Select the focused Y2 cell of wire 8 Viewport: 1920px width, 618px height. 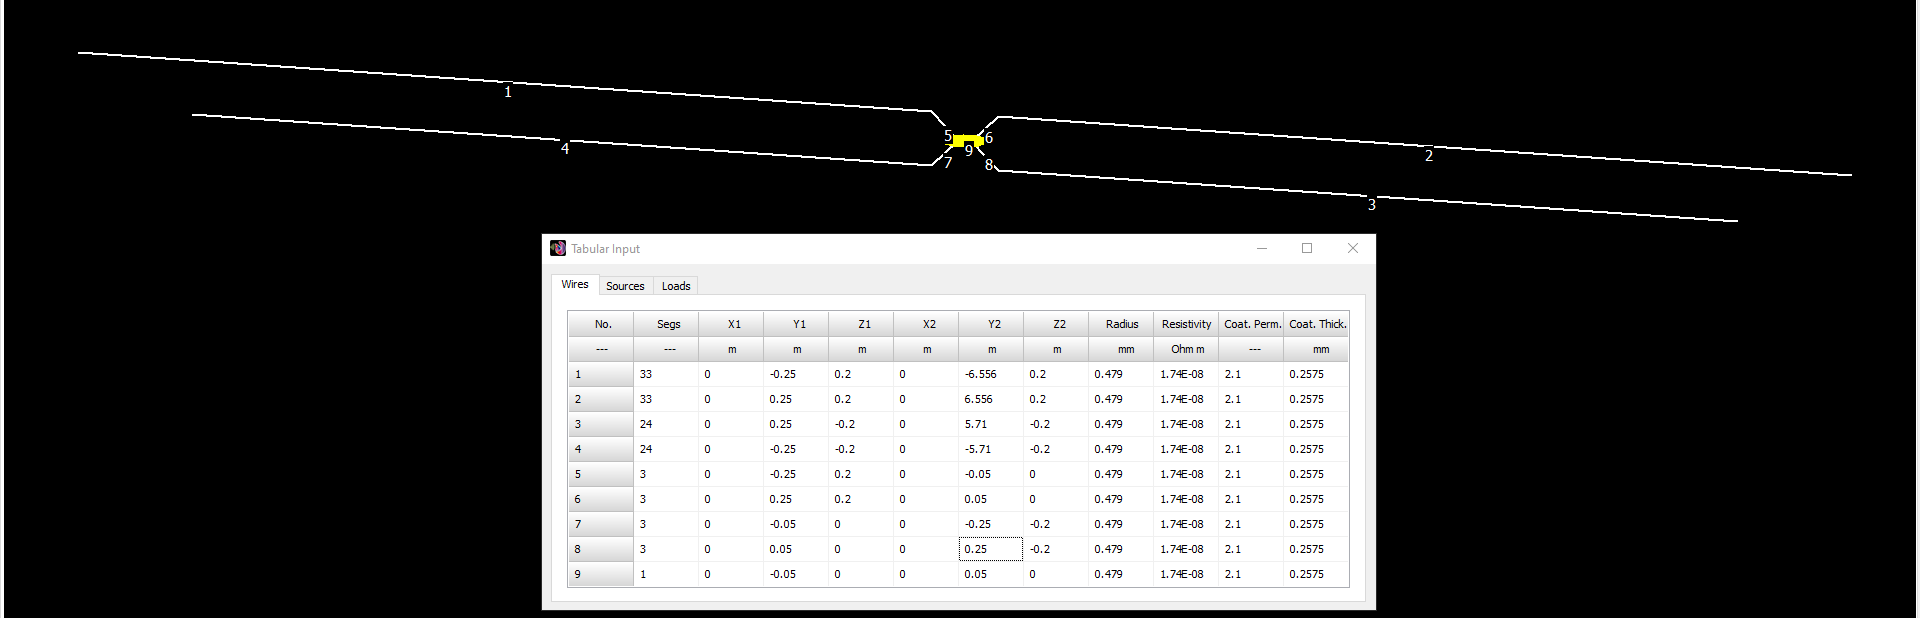pyautogui.click(x=991, y=549)
